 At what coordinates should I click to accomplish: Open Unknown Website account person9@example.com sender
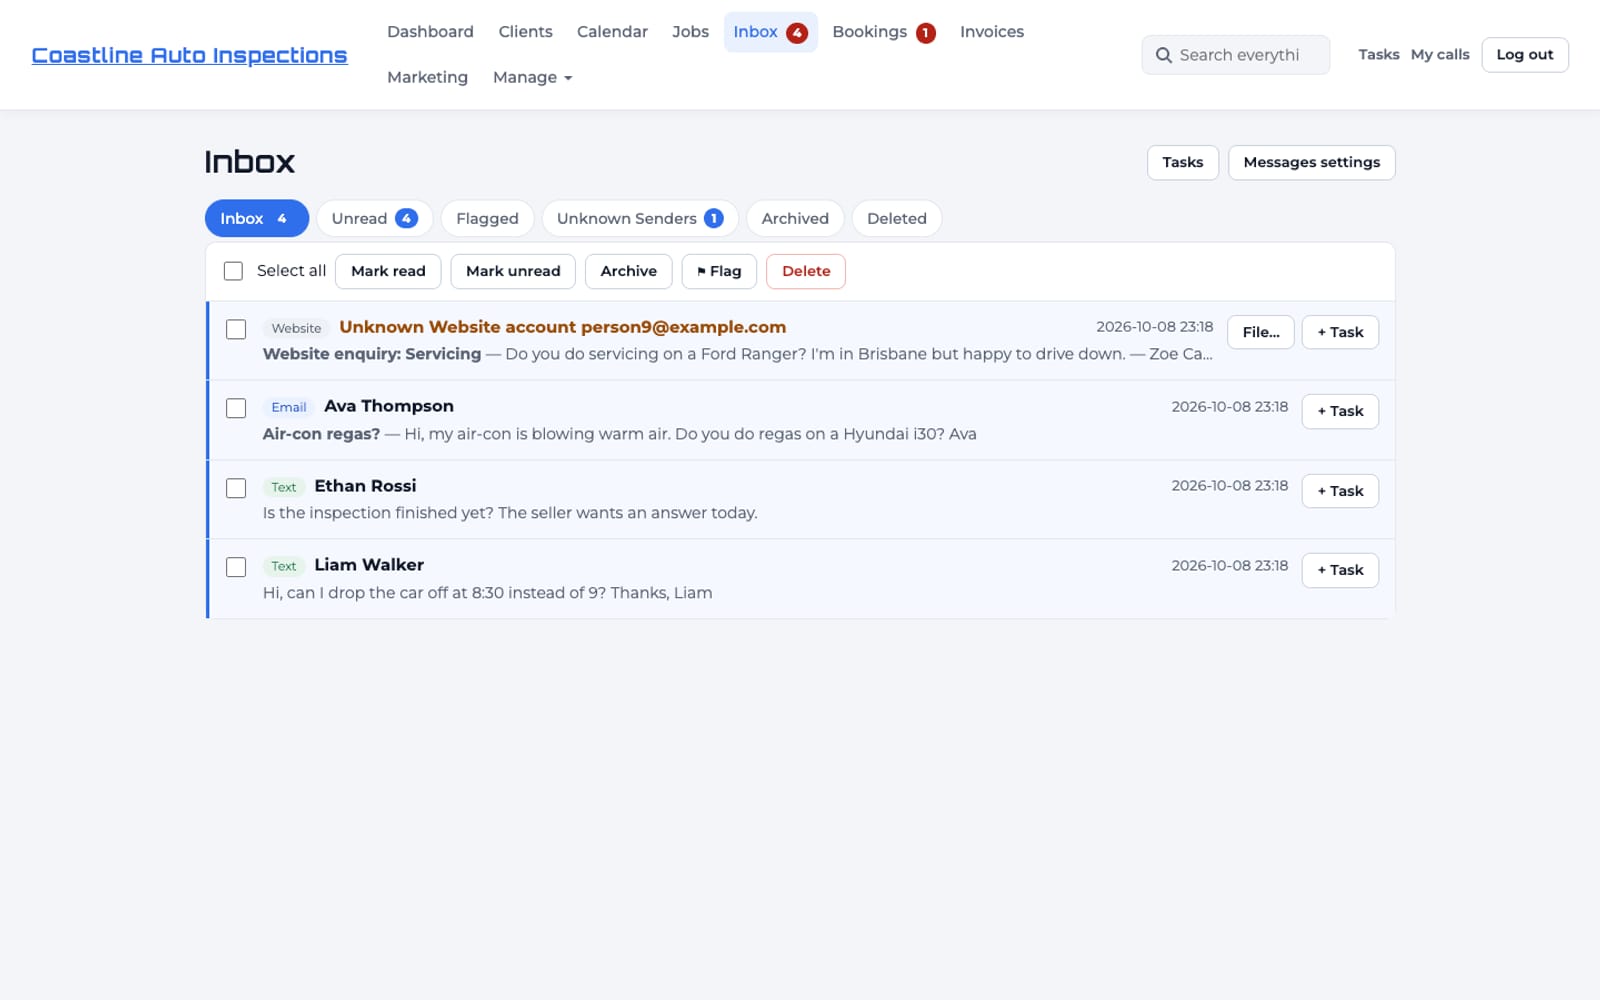562,327
